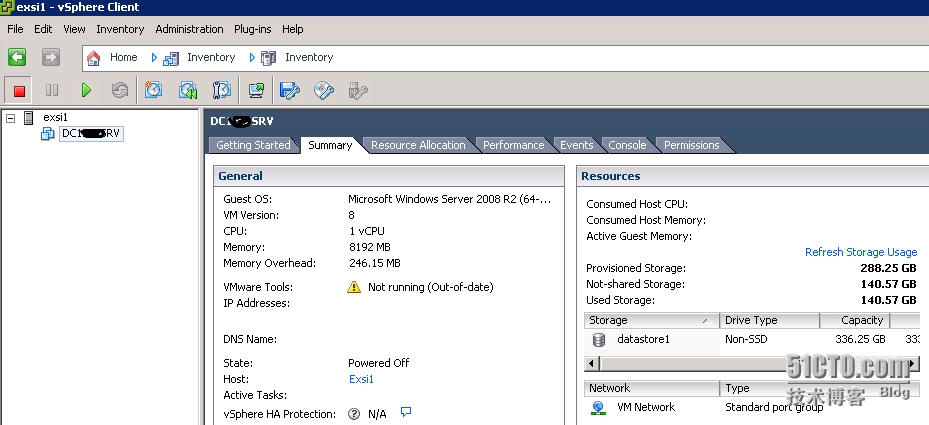Screen dimensions: 929x425
Task: Open the Inventory menu
Action: tap(120, 29)
